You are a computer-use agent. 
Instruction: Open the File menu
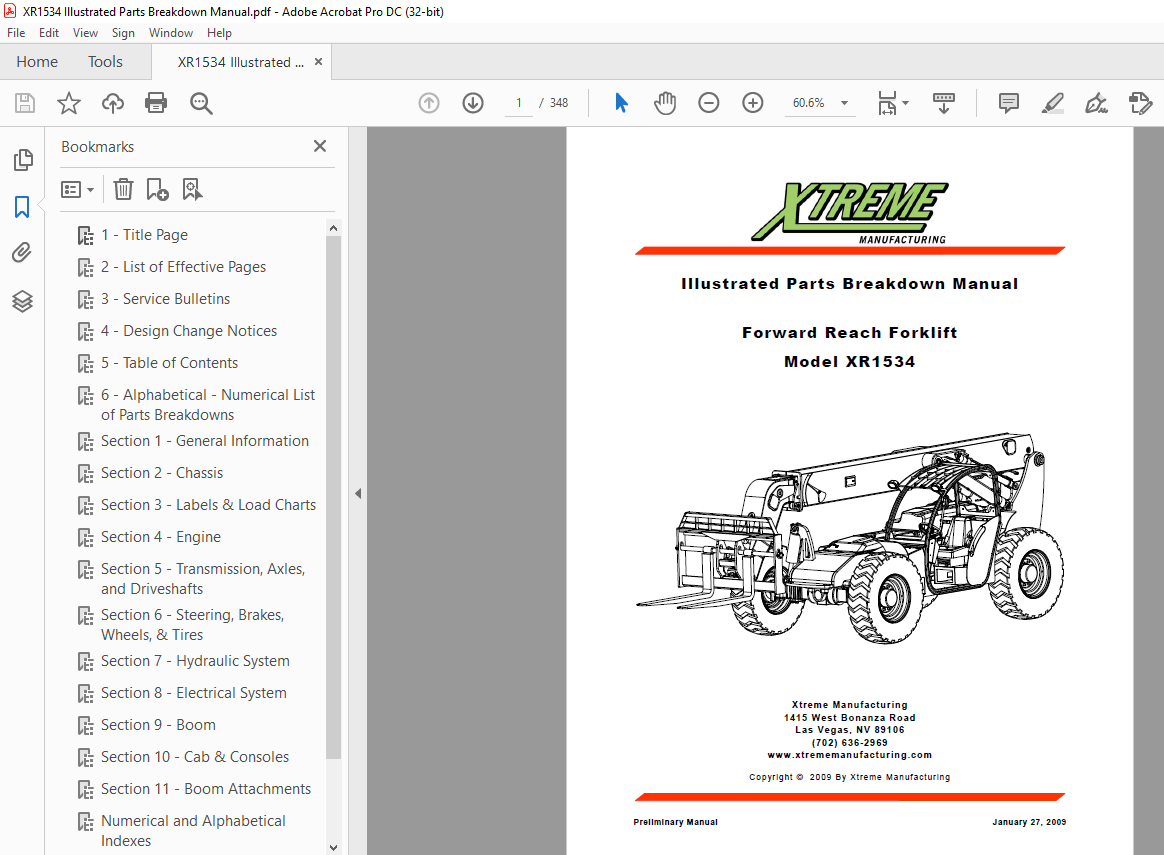point(16,33)
